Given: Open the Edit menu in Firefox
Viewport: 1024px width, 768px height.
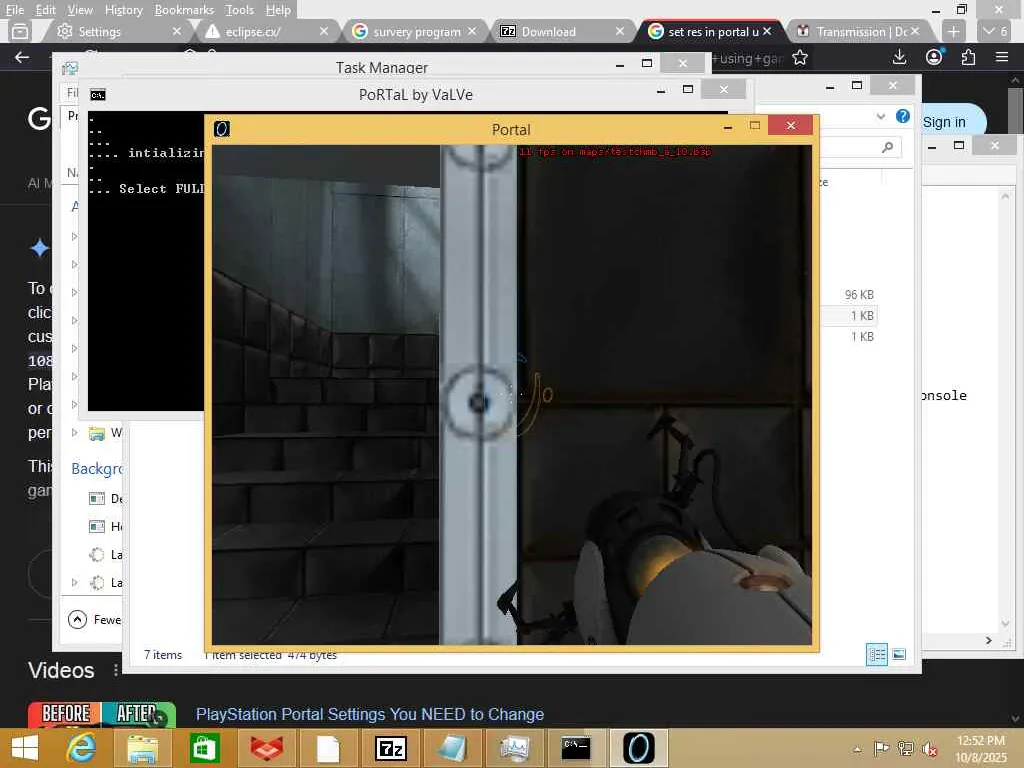Looking at the screenshot, I should pos(45,10).
